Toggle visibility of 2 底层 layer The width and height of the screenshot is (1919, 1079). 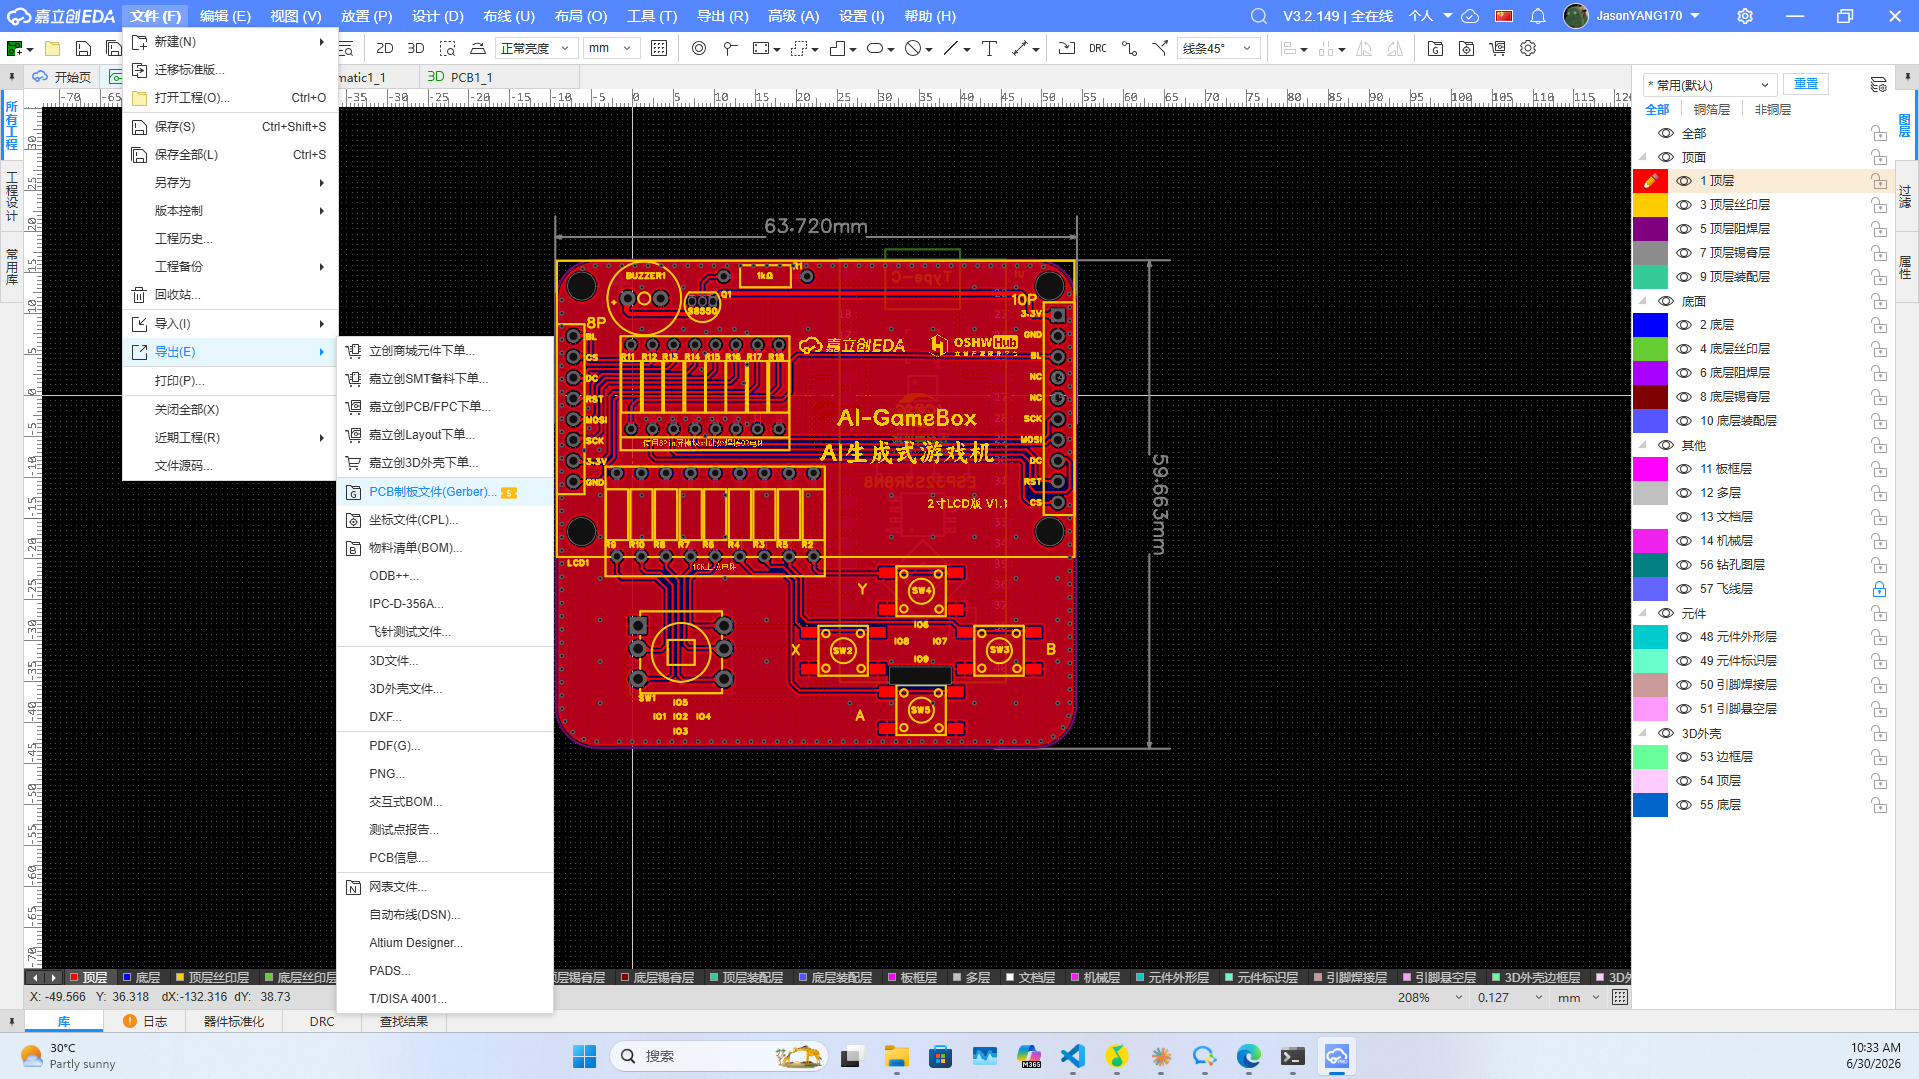pos(1684,325)
